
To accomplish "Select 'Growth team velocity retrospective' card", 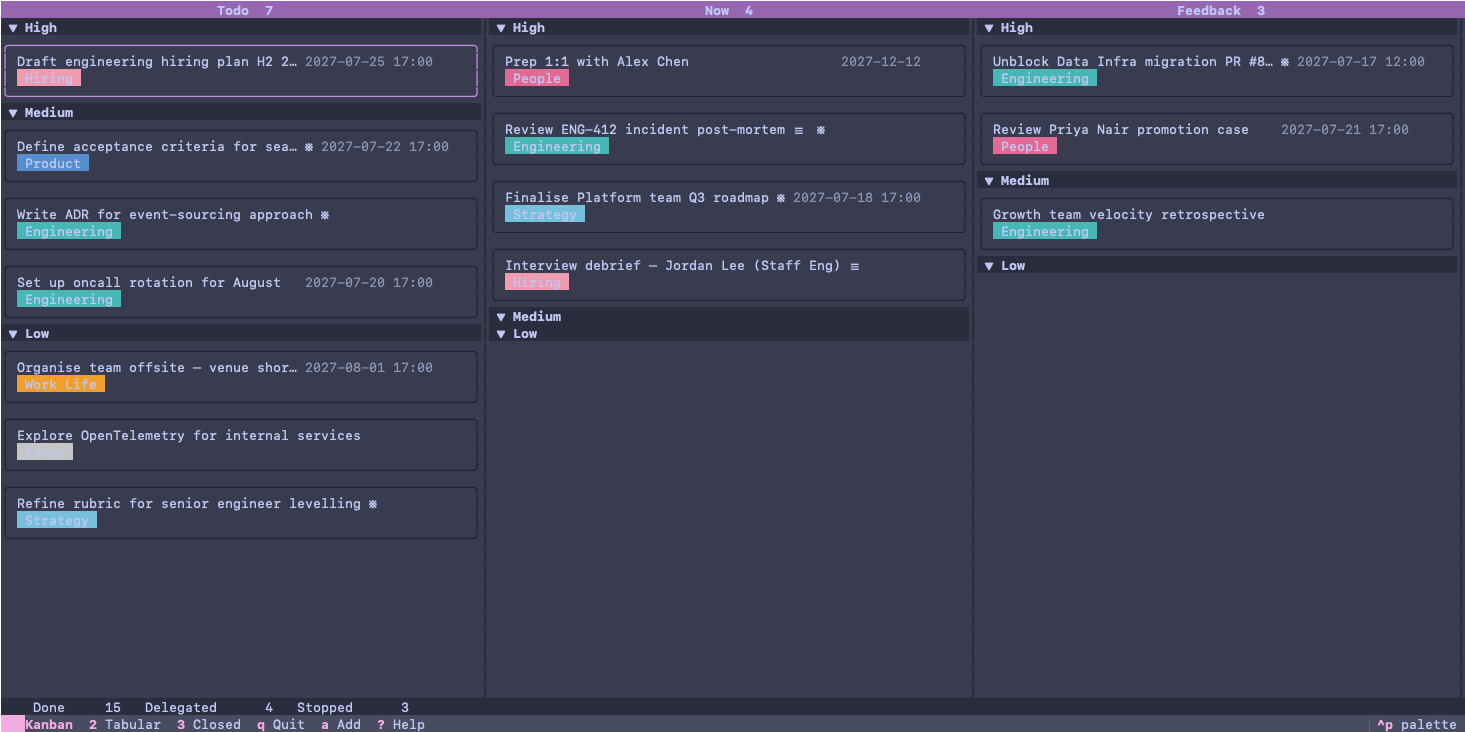I will (1217, 223).
